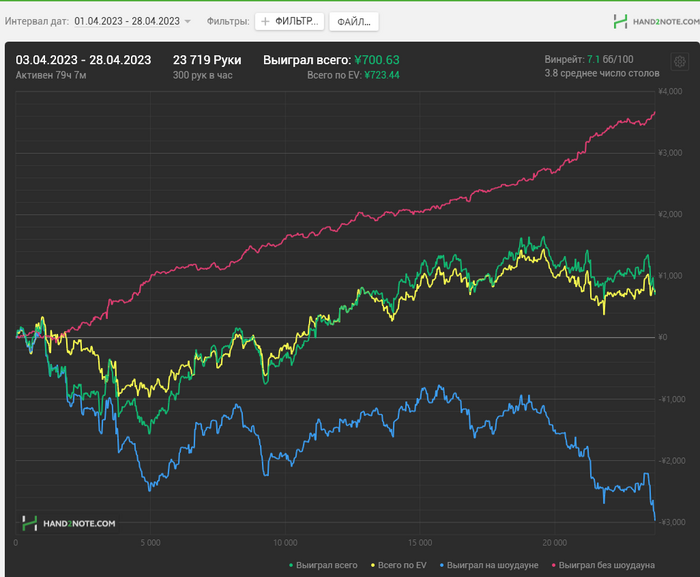Viewport: 700px width, 577px height.
Task: Open the date interval dropdown arrow
Action: pyautogui.click(x=188, y=21)
